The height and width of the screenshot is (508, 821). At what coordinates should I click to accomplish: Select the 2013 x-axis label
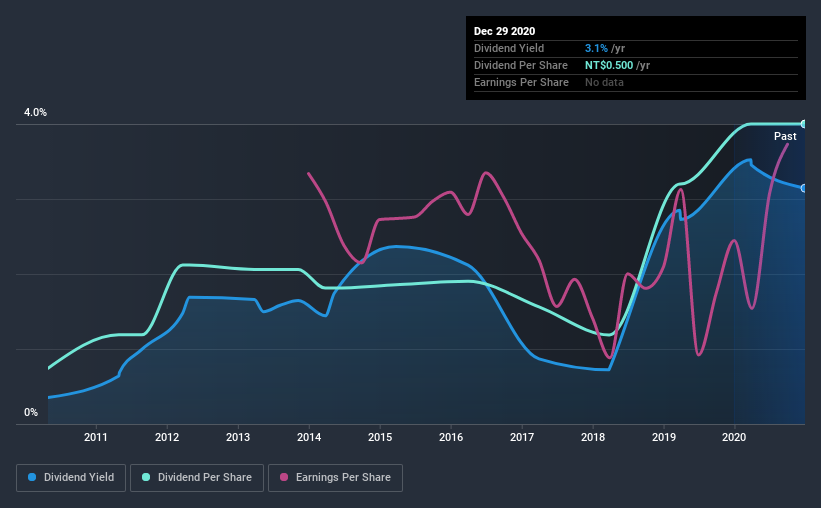[238, 437]
